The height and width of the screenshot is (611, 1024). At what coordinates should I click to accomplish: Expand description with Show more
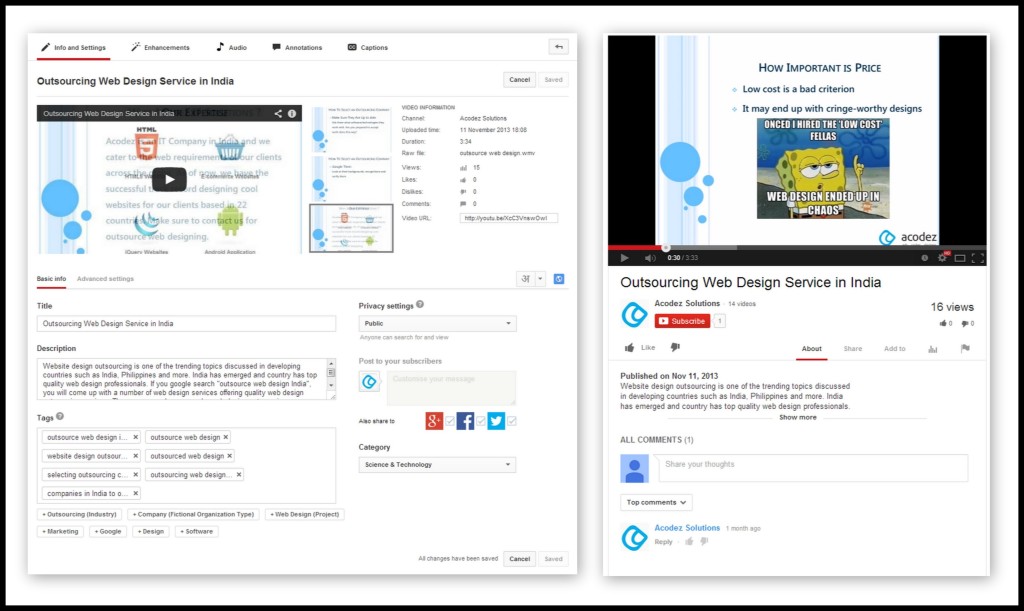[797, 417]
